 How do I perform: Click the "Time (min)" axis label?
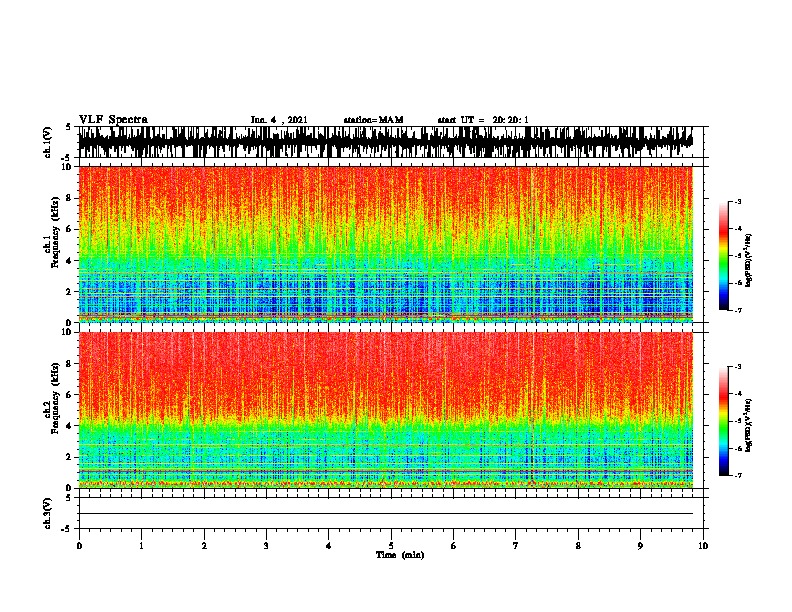400,555
